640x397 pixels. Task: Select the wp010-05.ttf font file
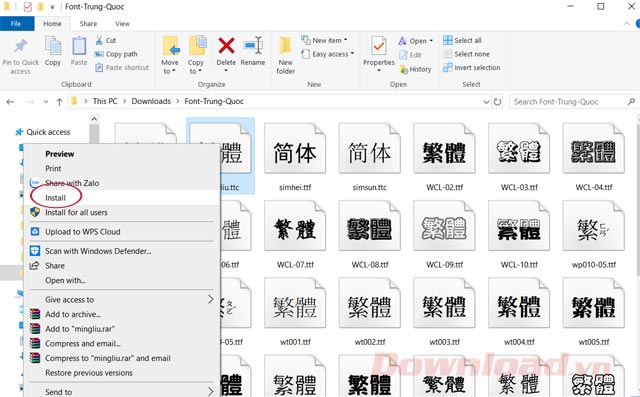pos(594,235)
